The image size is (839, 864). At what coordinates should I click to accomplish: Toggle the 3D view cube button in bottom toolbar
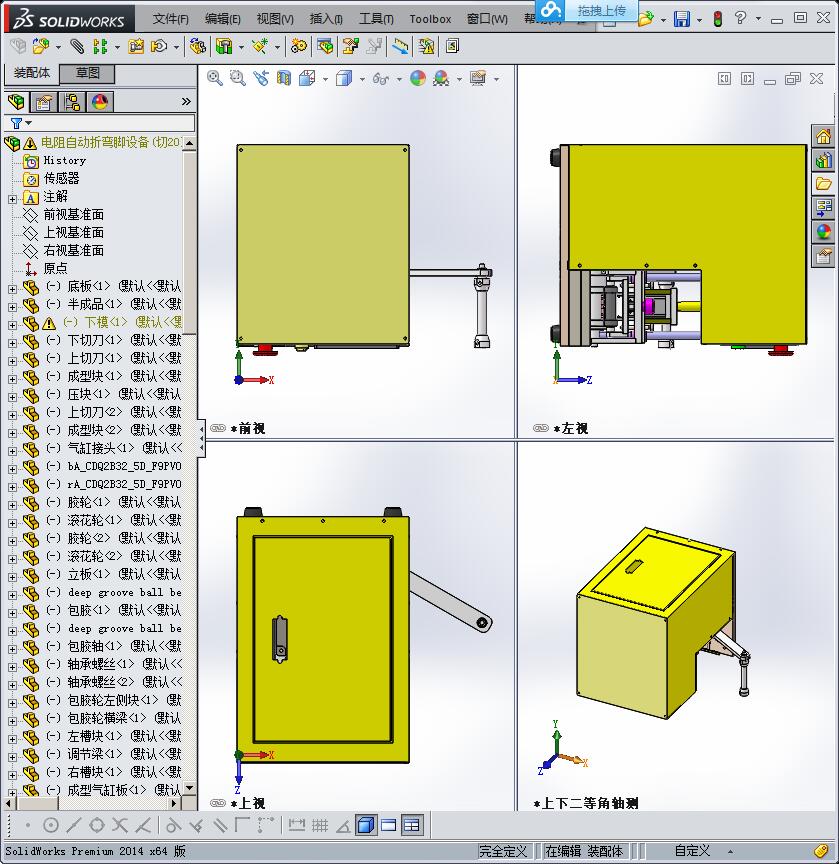click(366, 825)
